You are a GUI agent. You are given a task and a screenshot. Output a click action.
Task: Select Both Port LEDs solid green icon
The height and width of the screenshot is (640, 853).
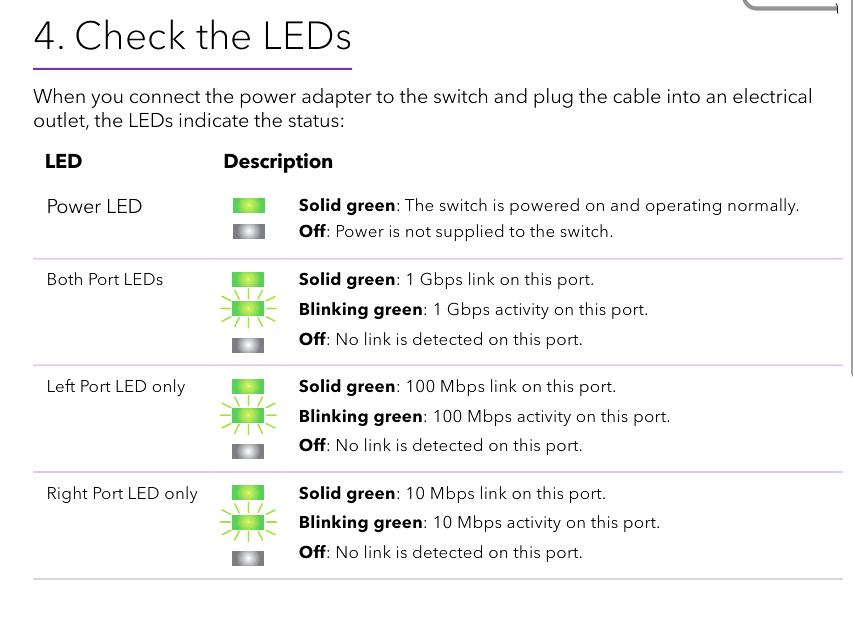[x=248, y=280]
